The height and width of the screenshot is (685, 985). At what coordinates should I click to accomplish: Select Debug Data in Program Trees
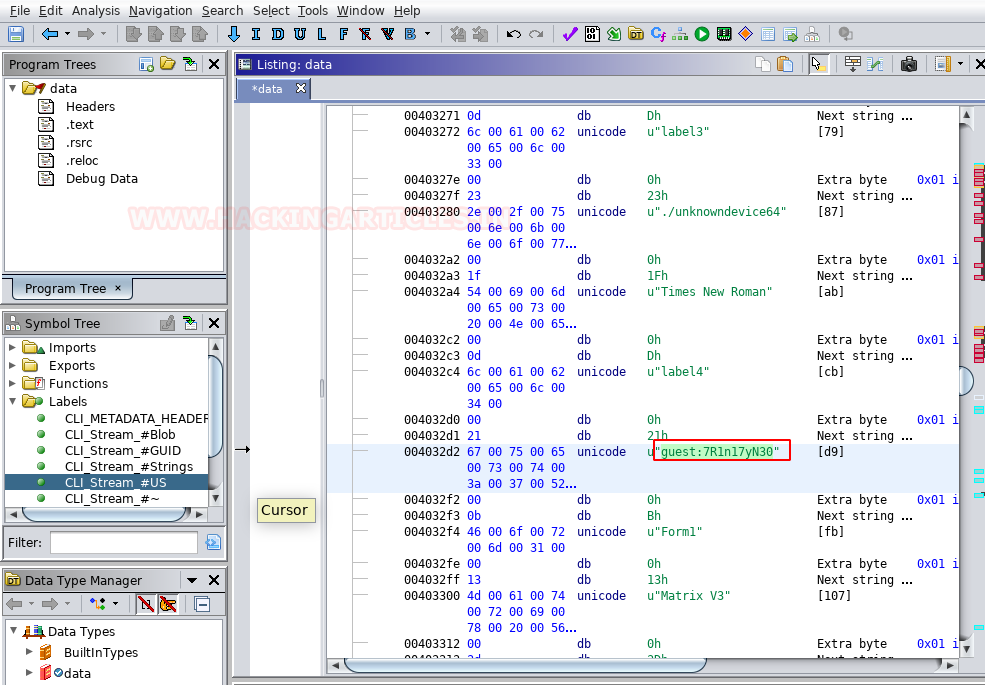click(x=101, y=178)
